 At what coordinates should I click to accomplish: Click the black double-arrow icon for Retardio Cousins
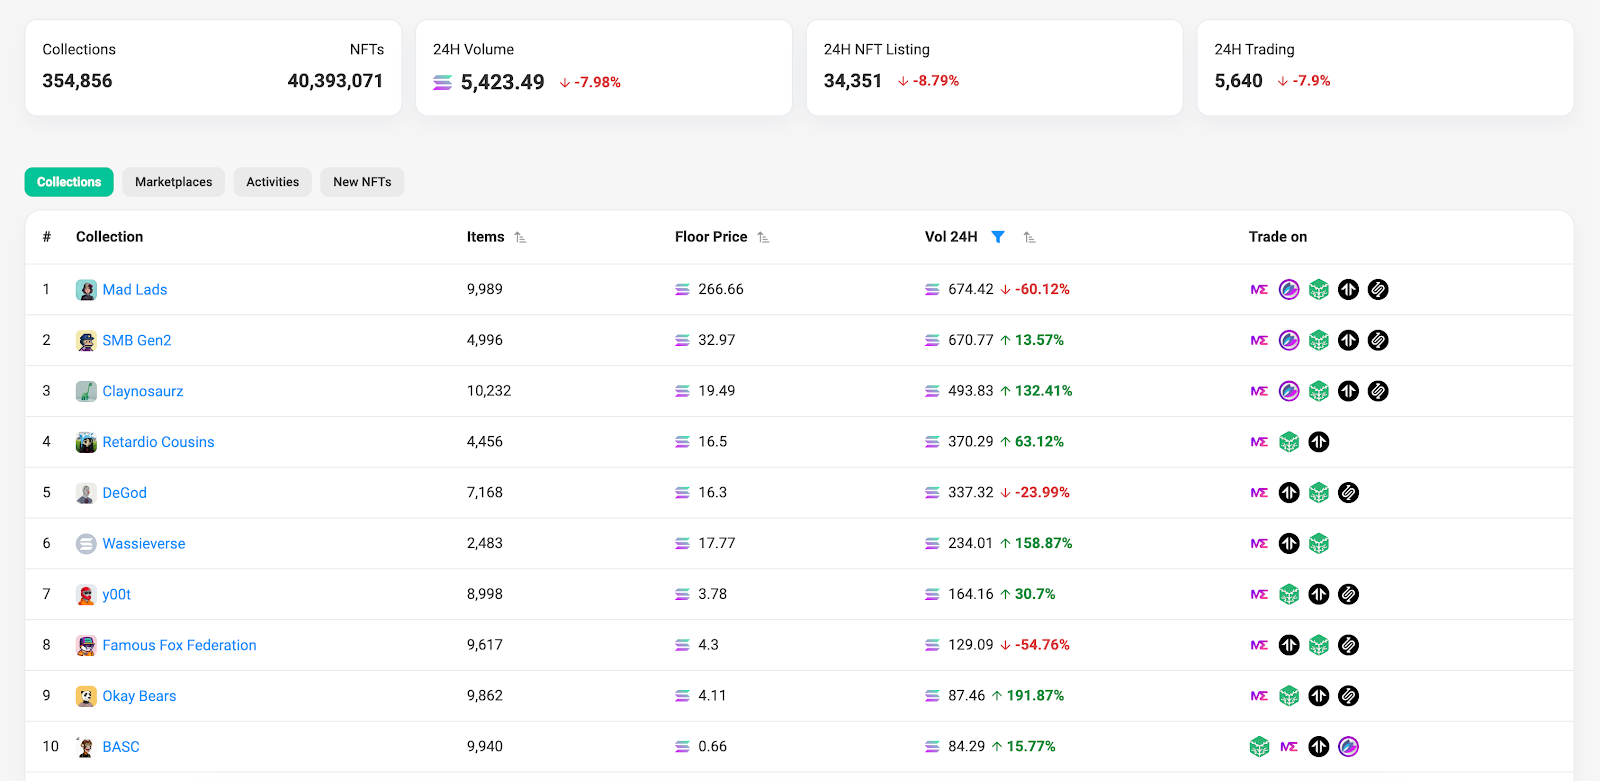(x=1319, y=442)
